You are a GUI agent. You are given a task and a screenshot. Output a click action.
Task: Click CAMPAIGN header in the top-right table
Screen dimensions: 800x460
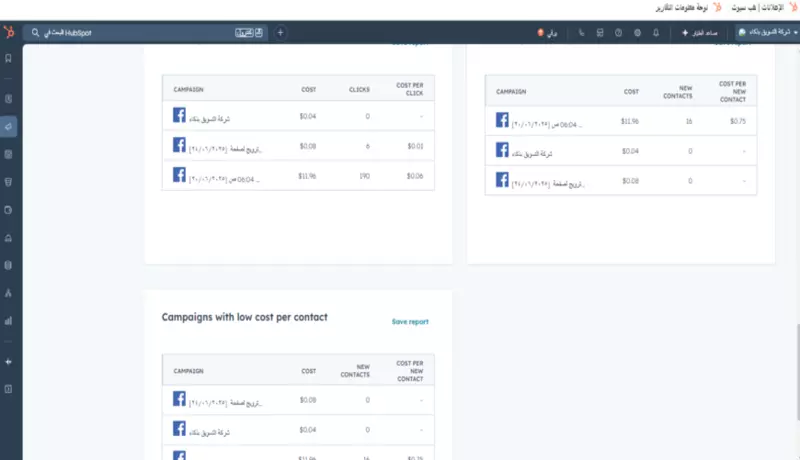(x=511, y=92)
